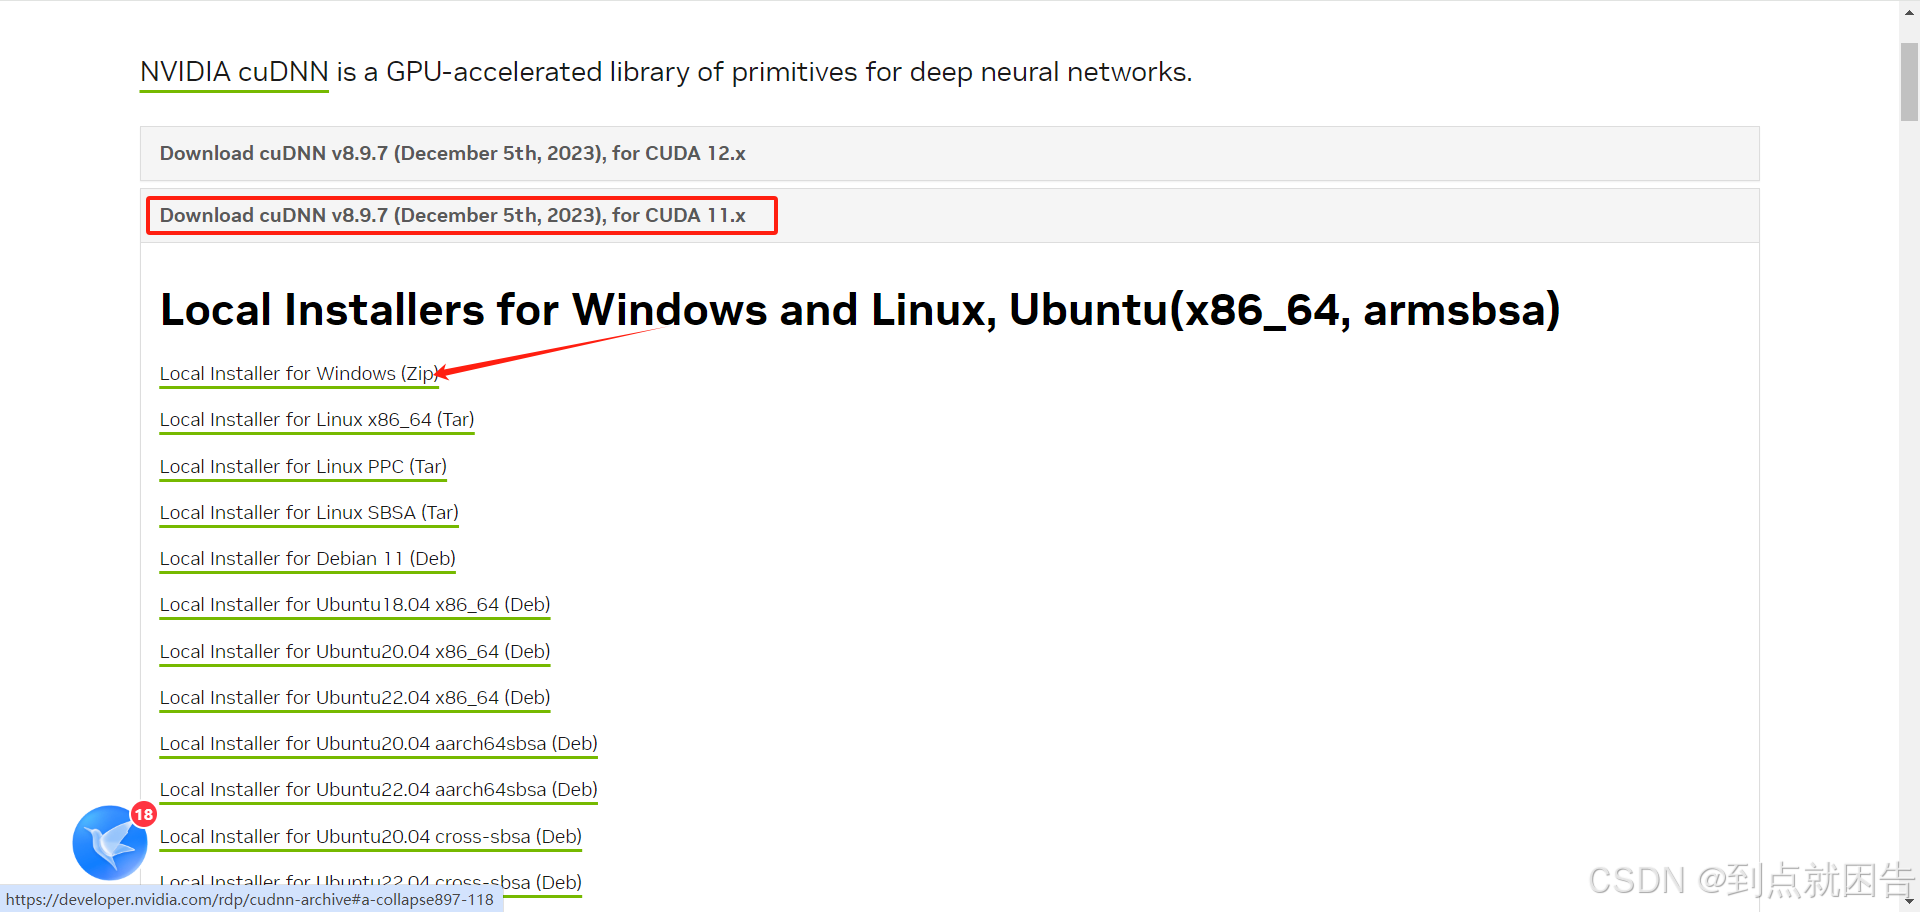Download Local Installer for Windows (Zip)

[299, 374]
